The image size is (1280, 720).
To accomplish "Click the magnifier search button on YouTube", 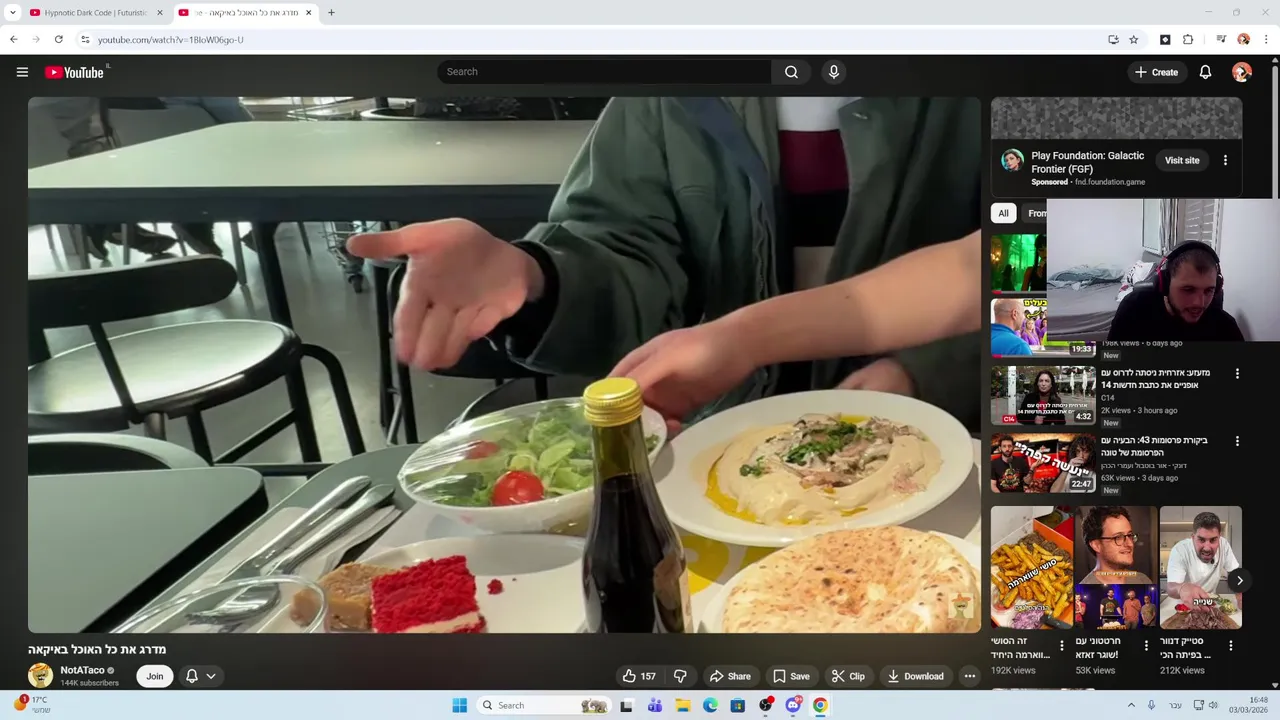I will point(791,72).
